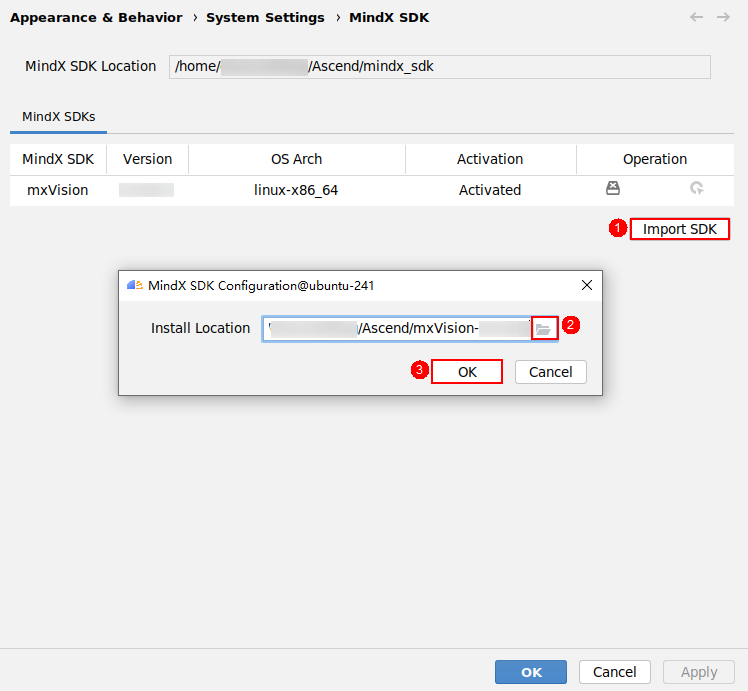Viewport: 748px width, 691px height.
Task: Confirm the MindX SDK Configuration dialog with OK
Action: (467, 371)
